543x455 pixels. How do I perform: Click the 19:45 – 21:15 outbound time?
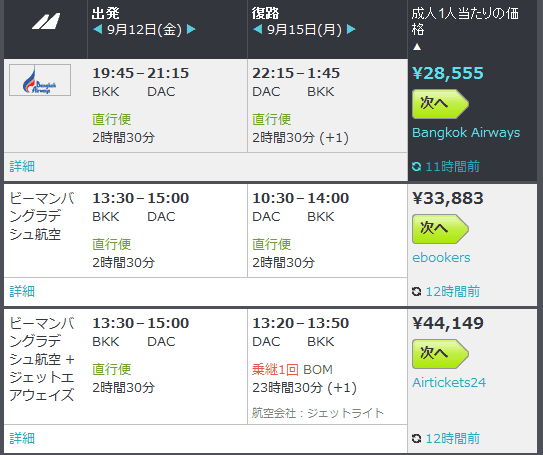(x=141, y=73)
